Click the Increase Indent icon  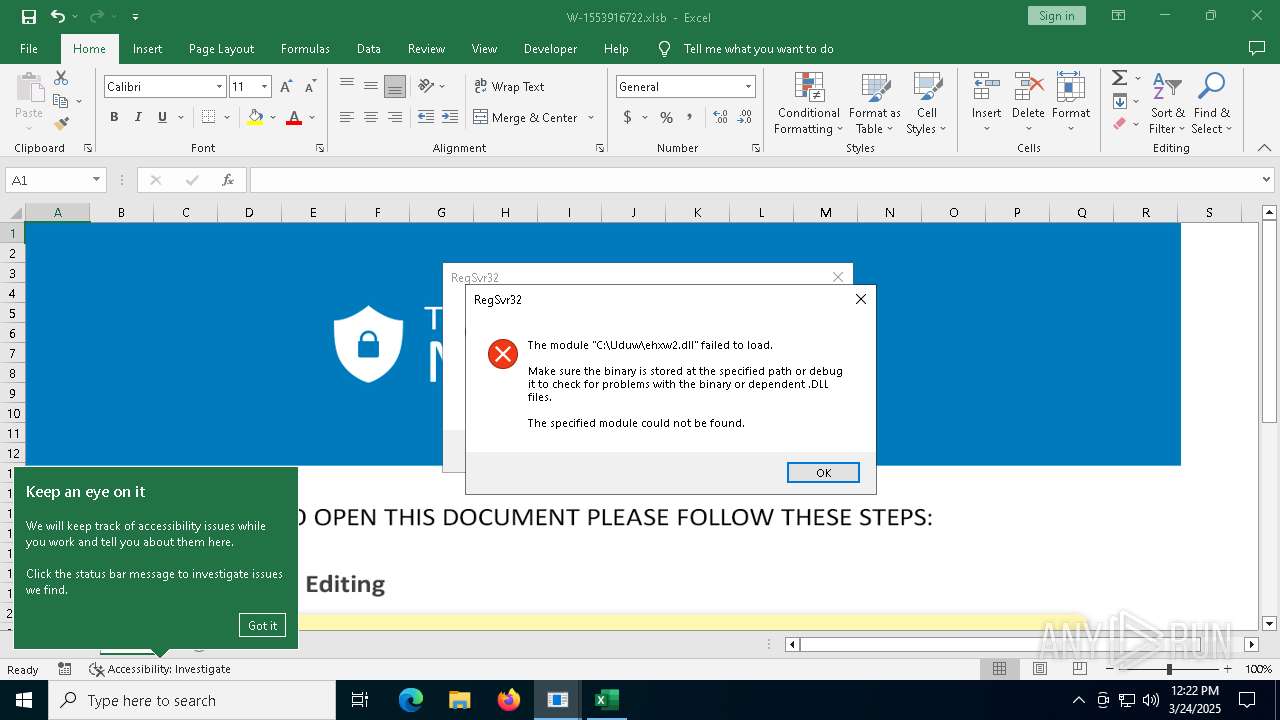450,117
